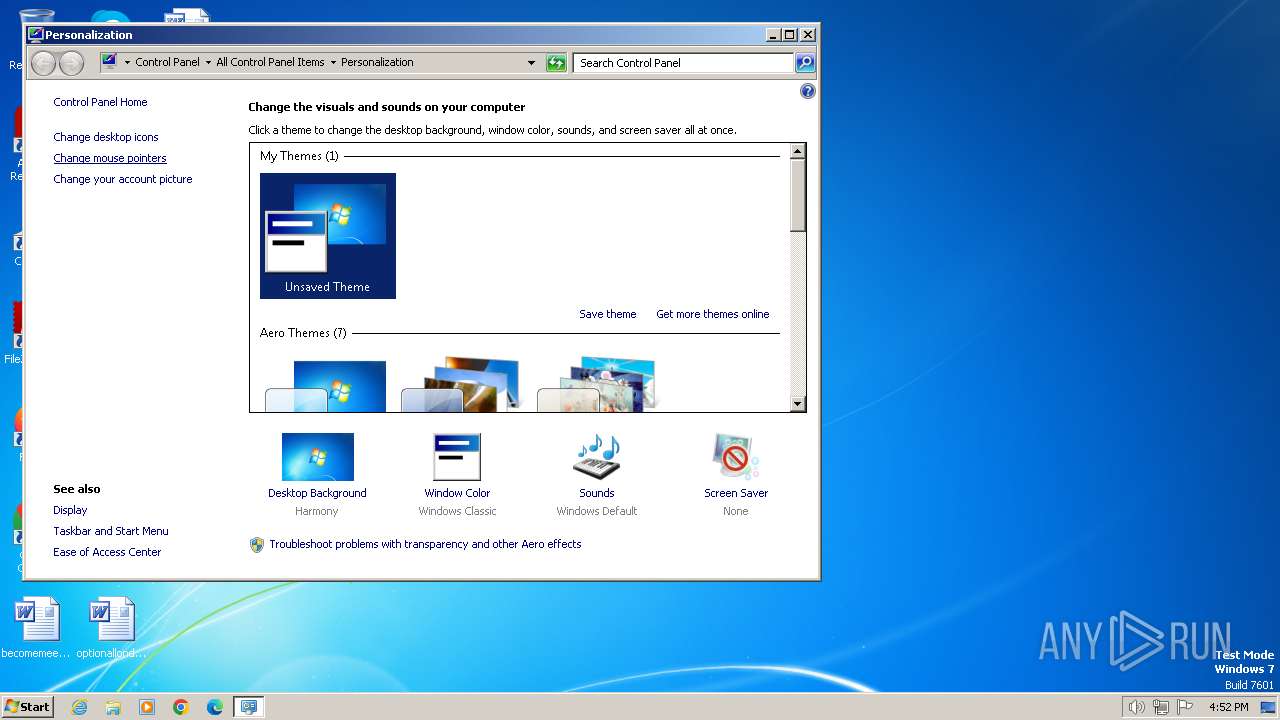The image size is (1280, 720).
Task: Select becomemee Word document on desktop
Action: (37, 628)
